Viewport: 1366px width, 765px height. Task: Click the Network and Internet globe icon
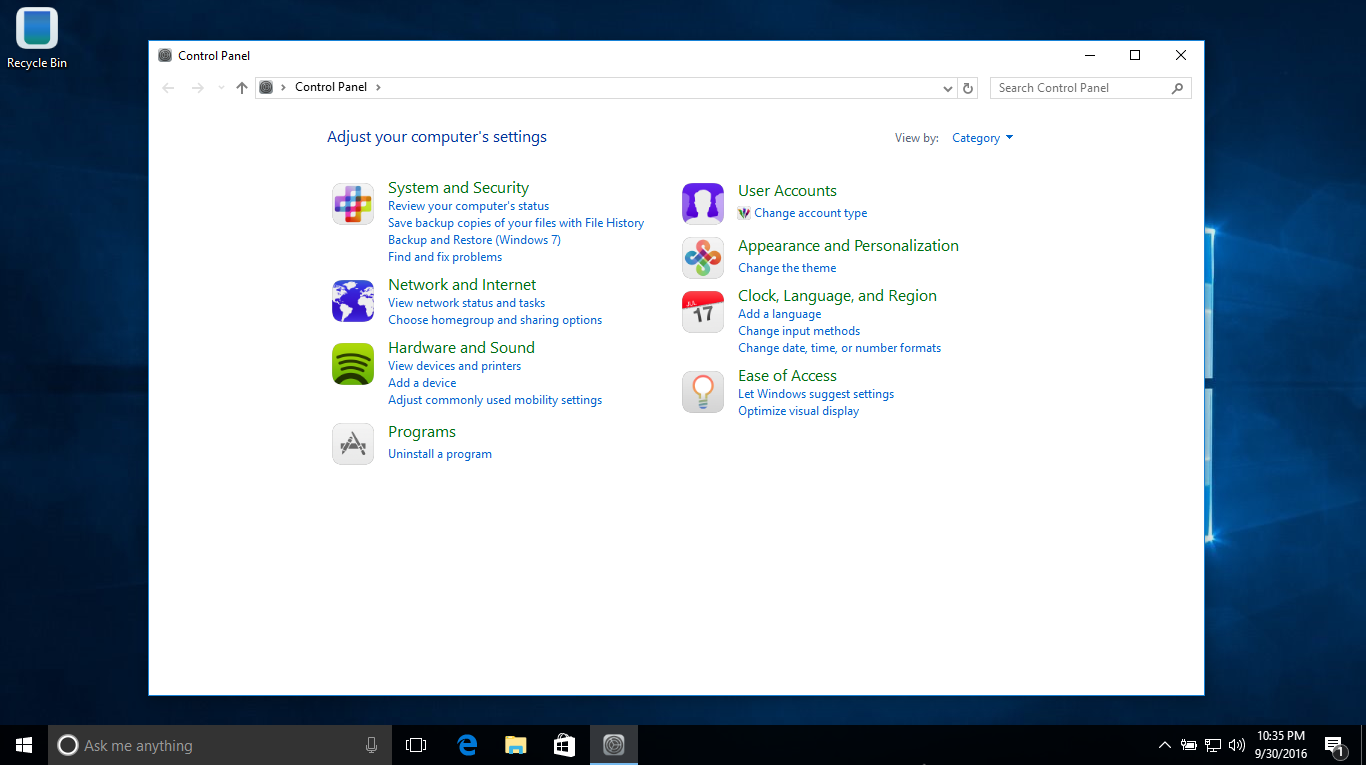click(x=352, y=300)
